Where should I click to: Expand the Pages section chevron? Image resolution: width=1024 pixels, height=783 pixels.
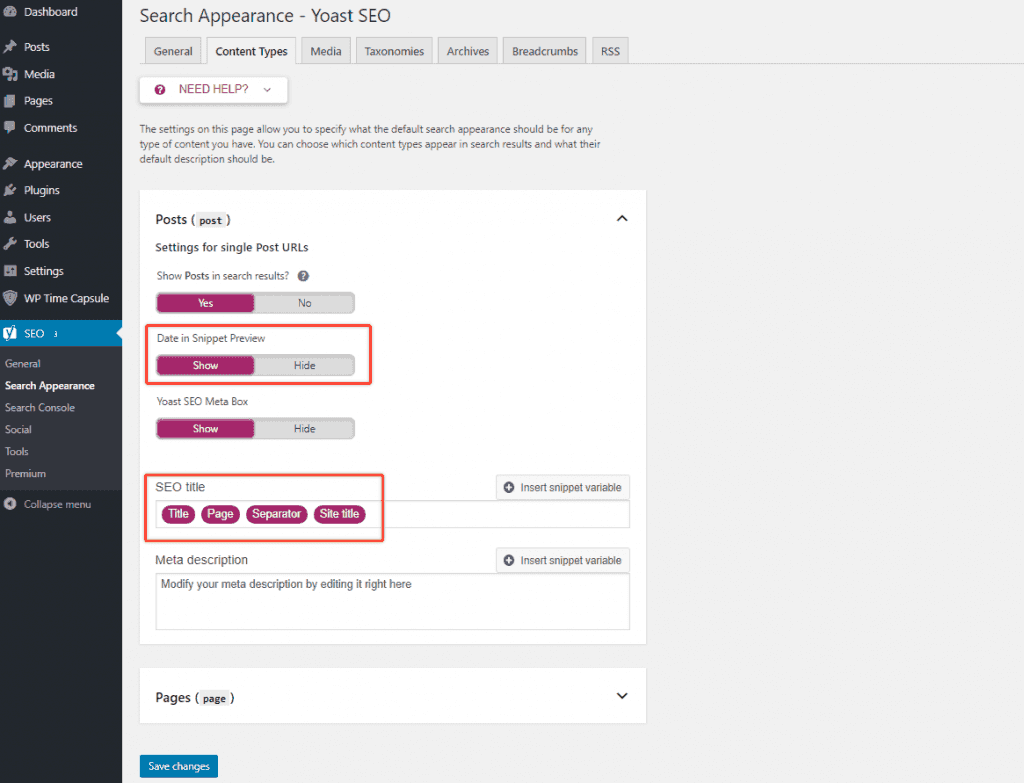point(622,697)
